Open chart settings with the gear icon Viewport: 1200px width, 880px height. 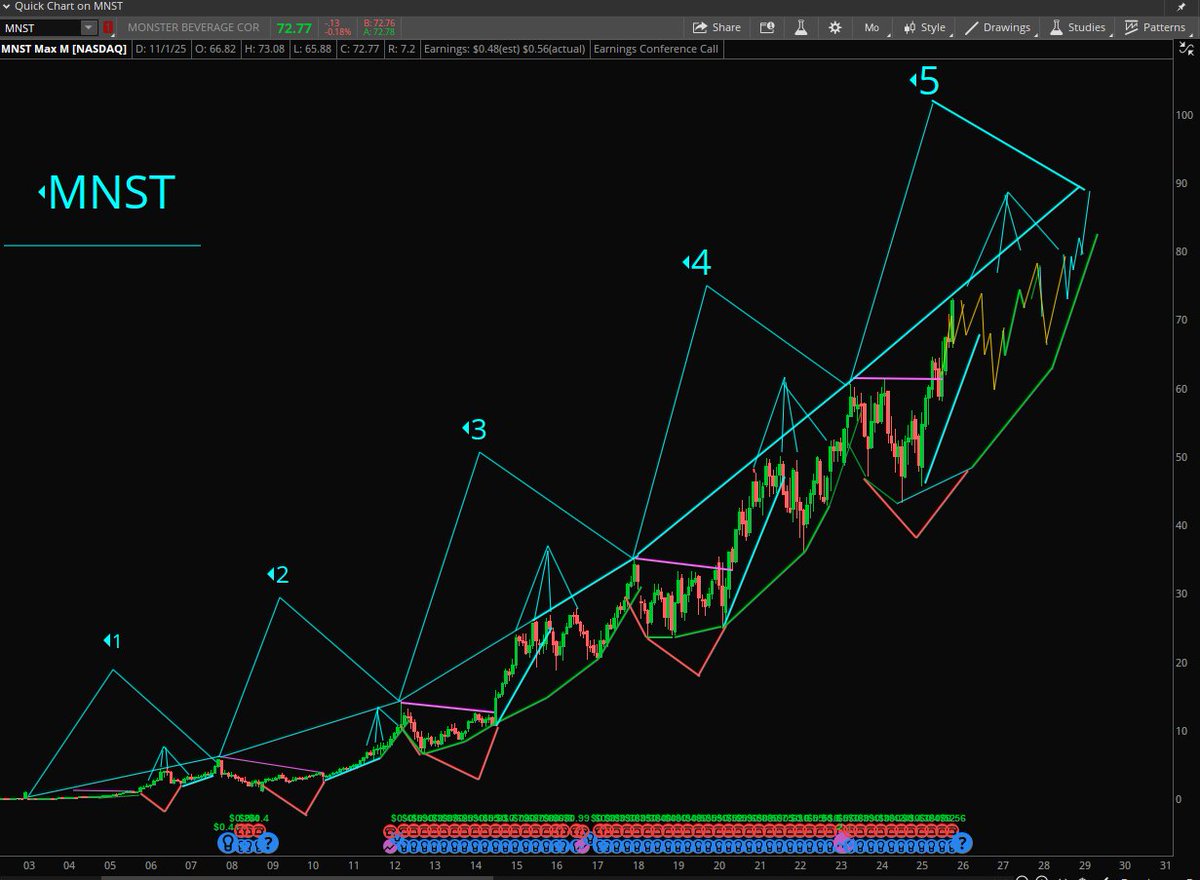pyautogui.click(x=834, y=28)
